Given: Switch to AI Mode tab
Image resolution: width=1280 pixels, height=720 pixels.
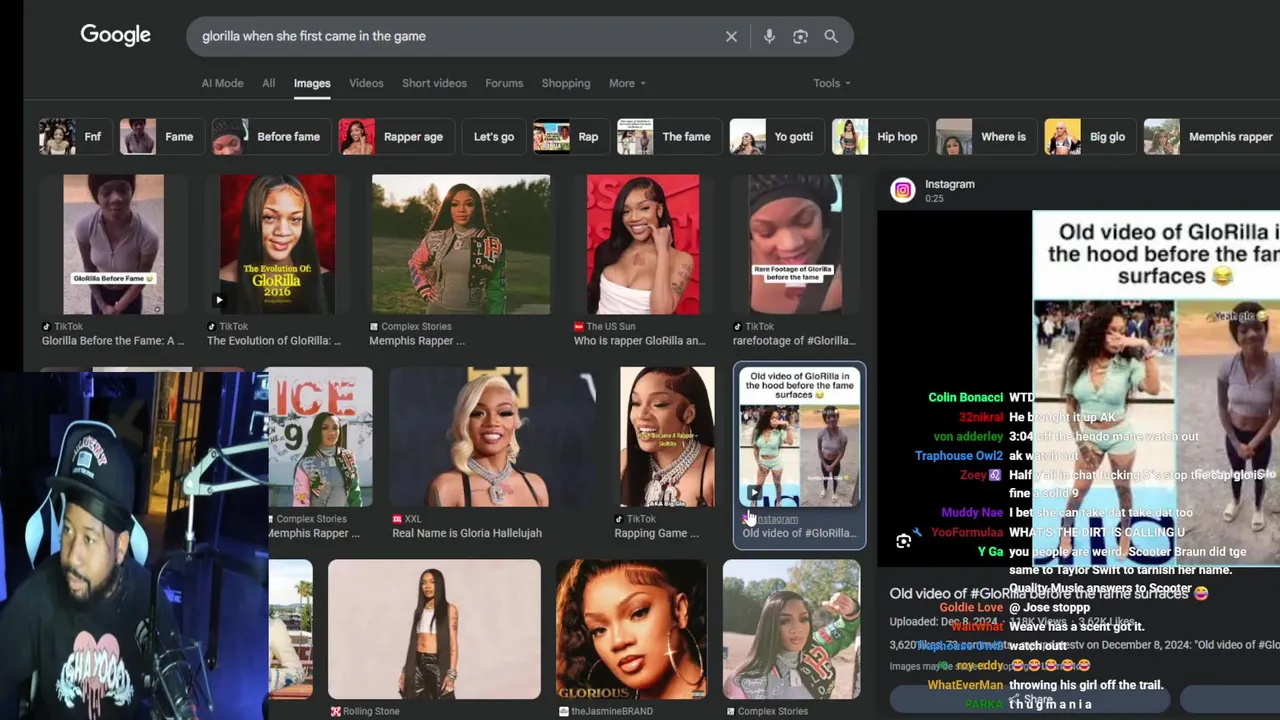Looking at the screenshot, I should click(x=222, y=83).
